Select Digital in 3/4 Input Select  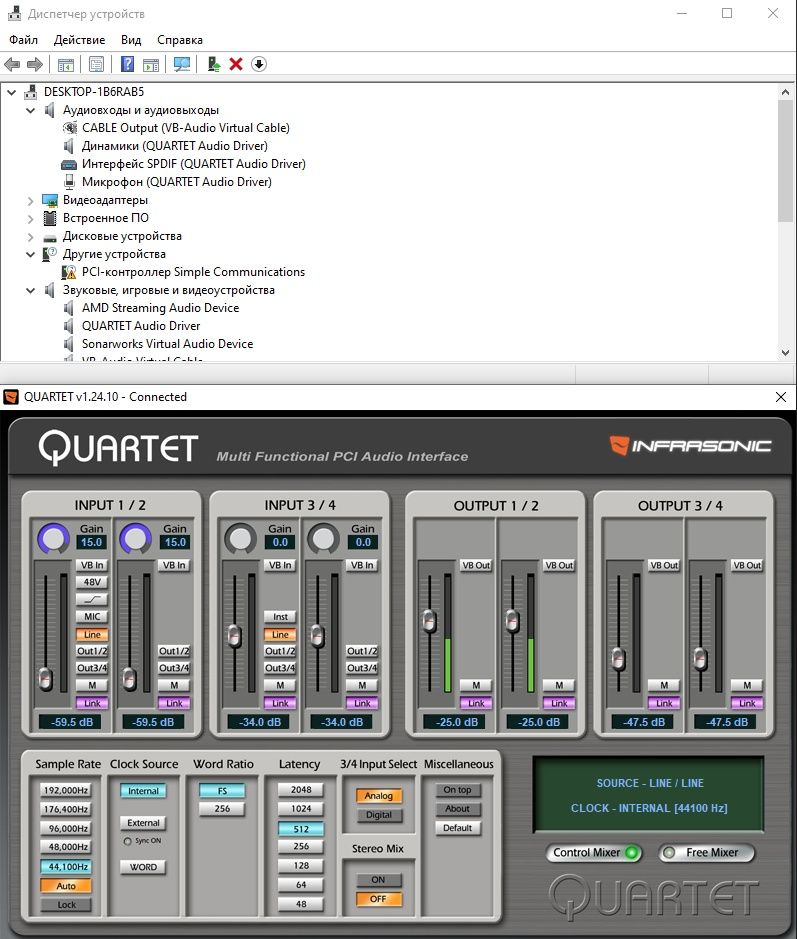(378, 815)
